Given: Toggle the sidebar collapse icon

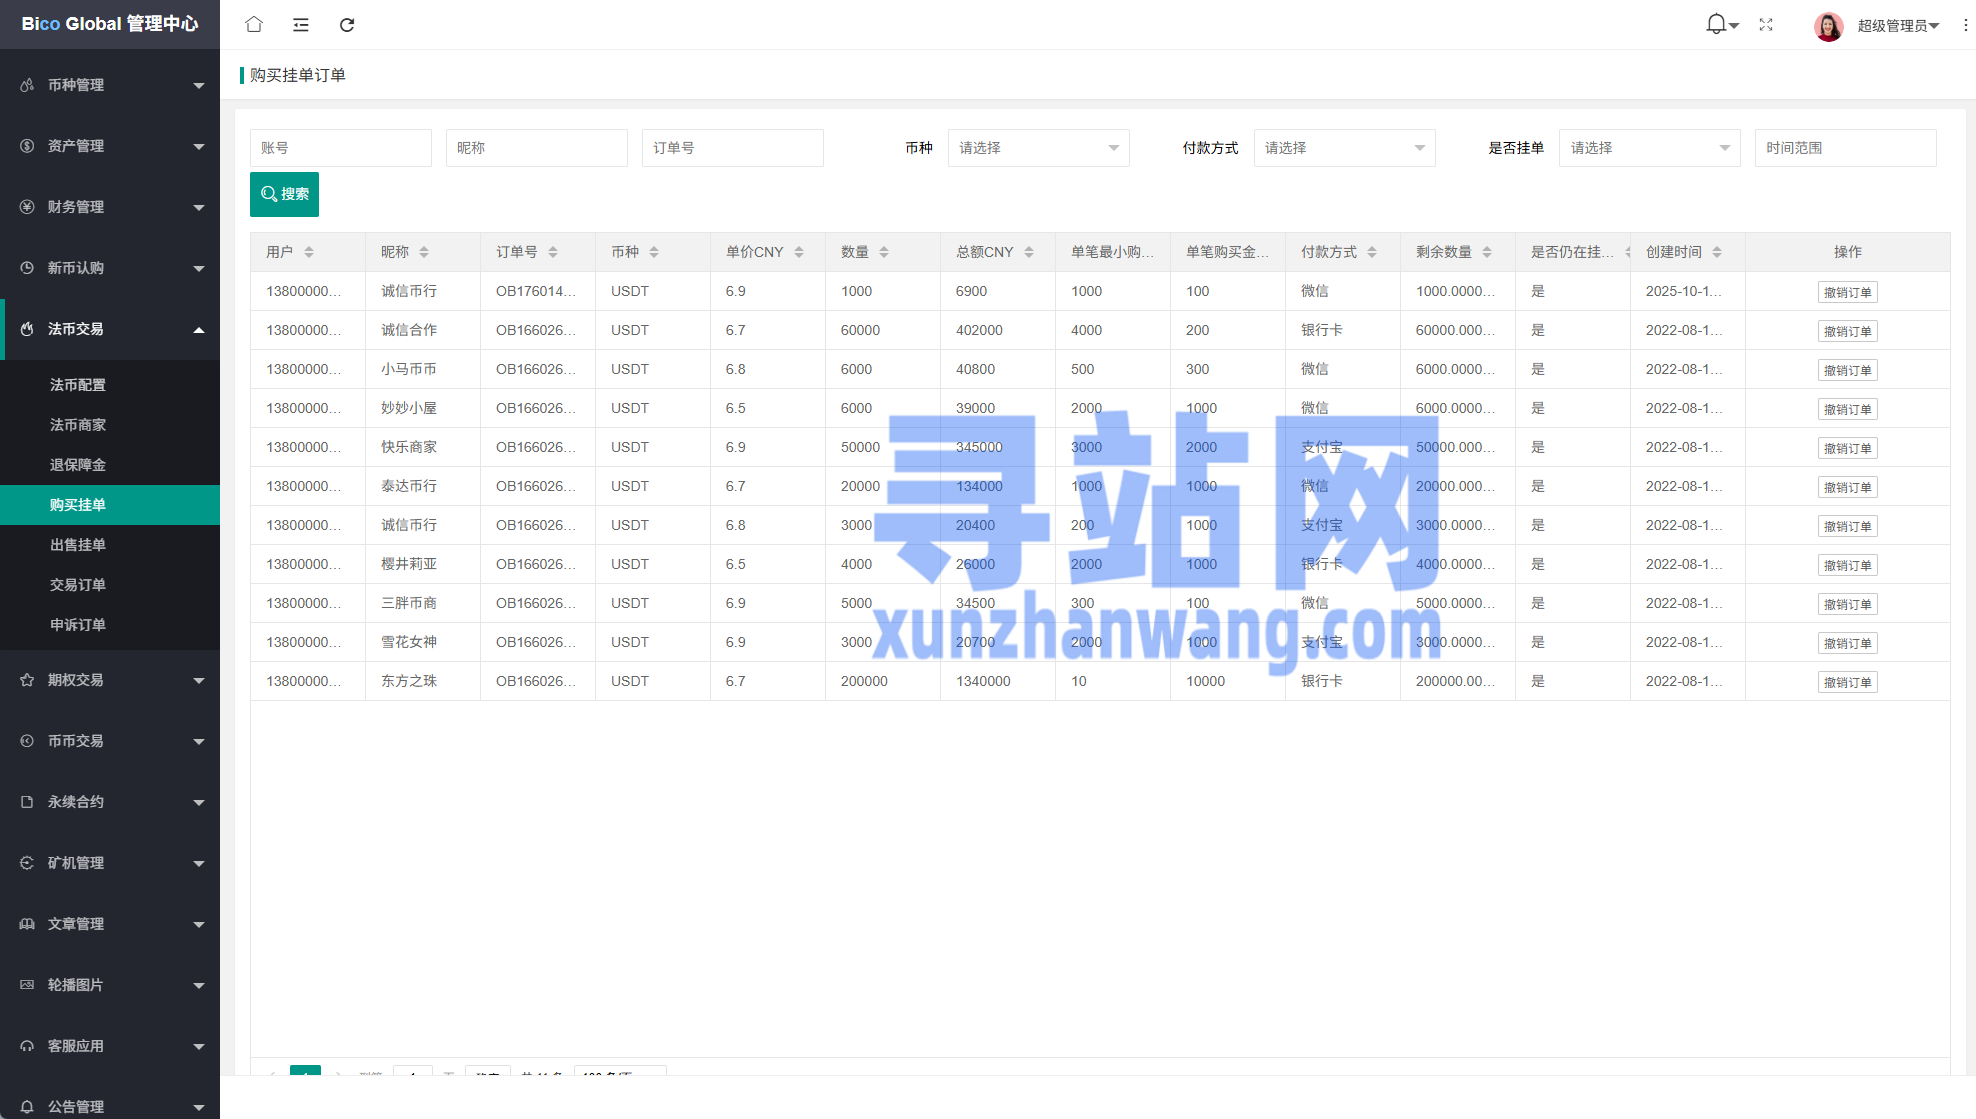Looking at the screenshot, I should 301,25.
